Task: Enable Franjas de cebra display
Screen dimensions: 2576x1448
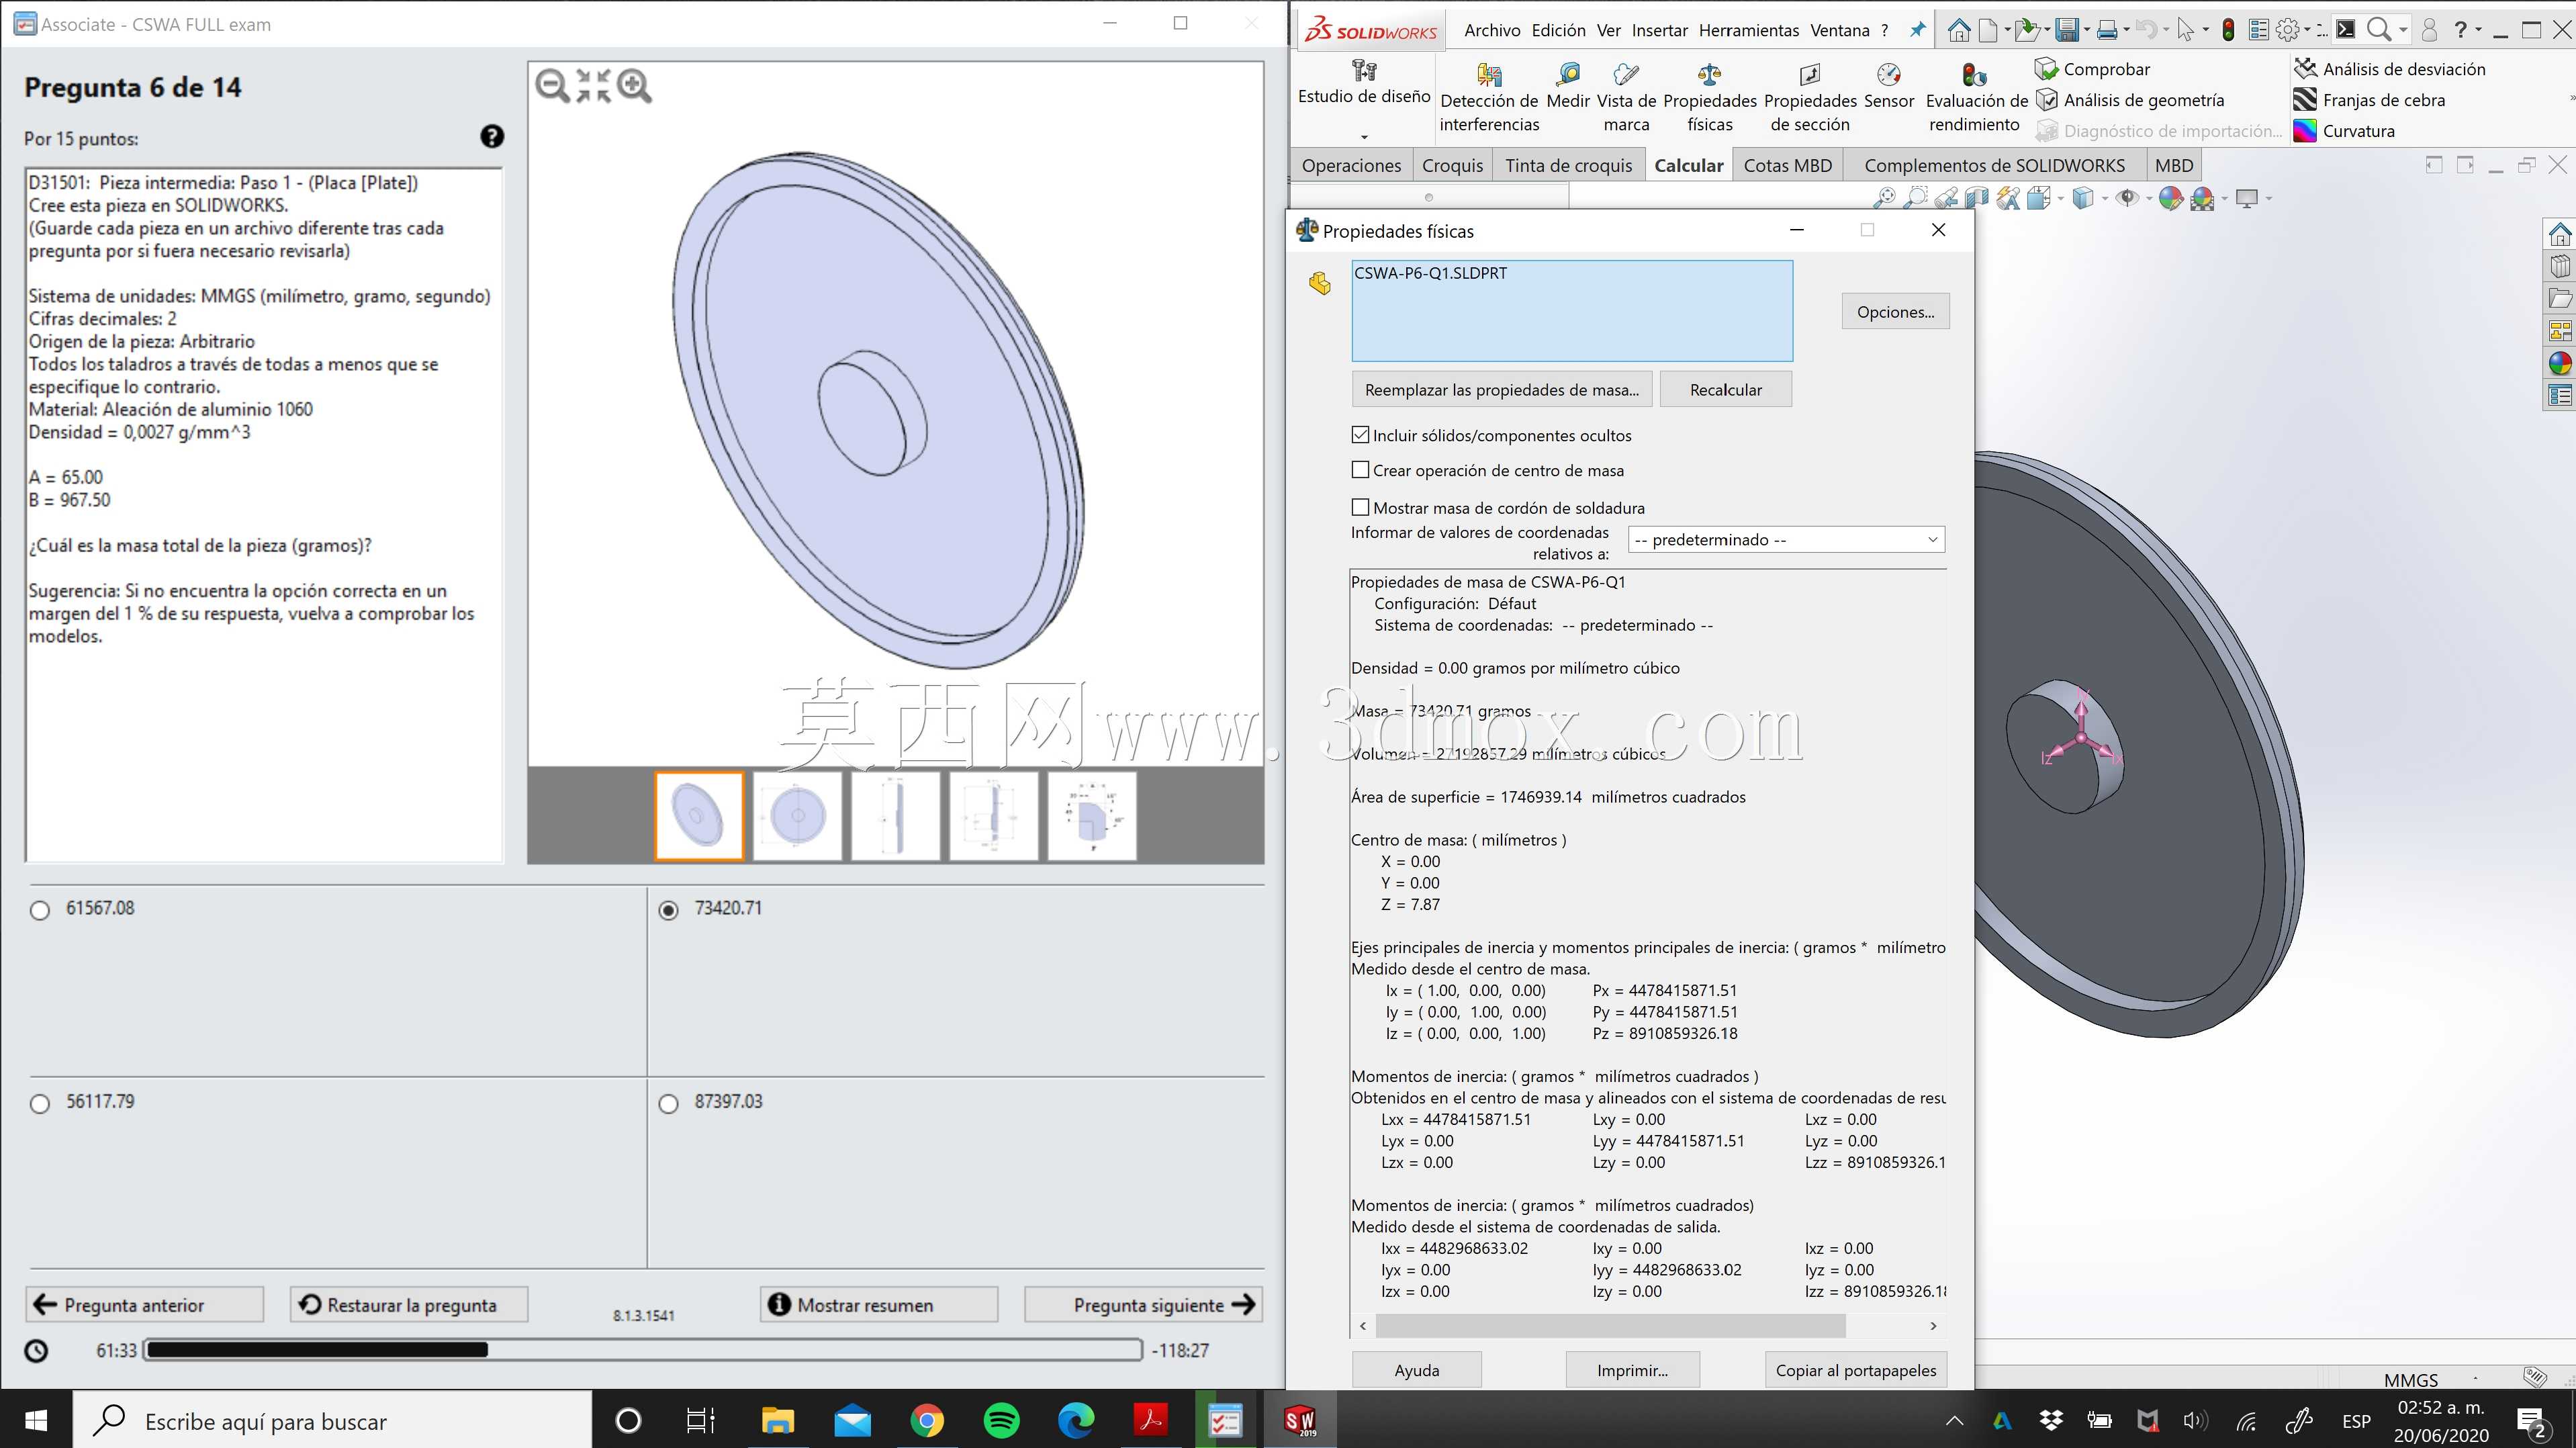Action: [2369, 100]
